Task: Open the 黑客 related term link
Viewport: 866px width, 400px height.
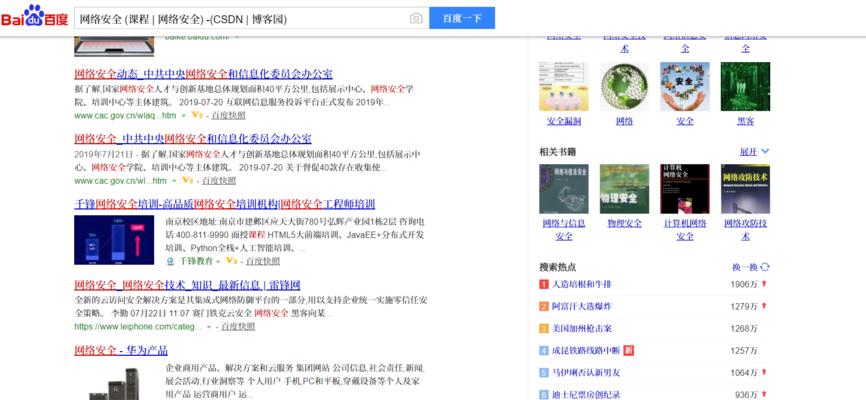Action: [x=746, y=121]
